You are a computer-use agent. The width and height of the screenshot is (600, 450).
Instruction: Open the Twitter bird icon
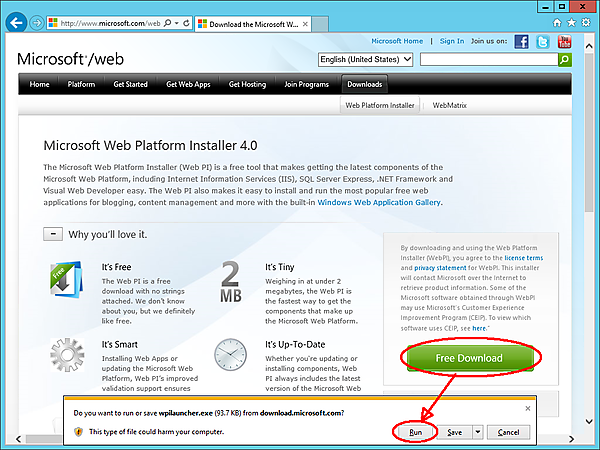[543, 41]
